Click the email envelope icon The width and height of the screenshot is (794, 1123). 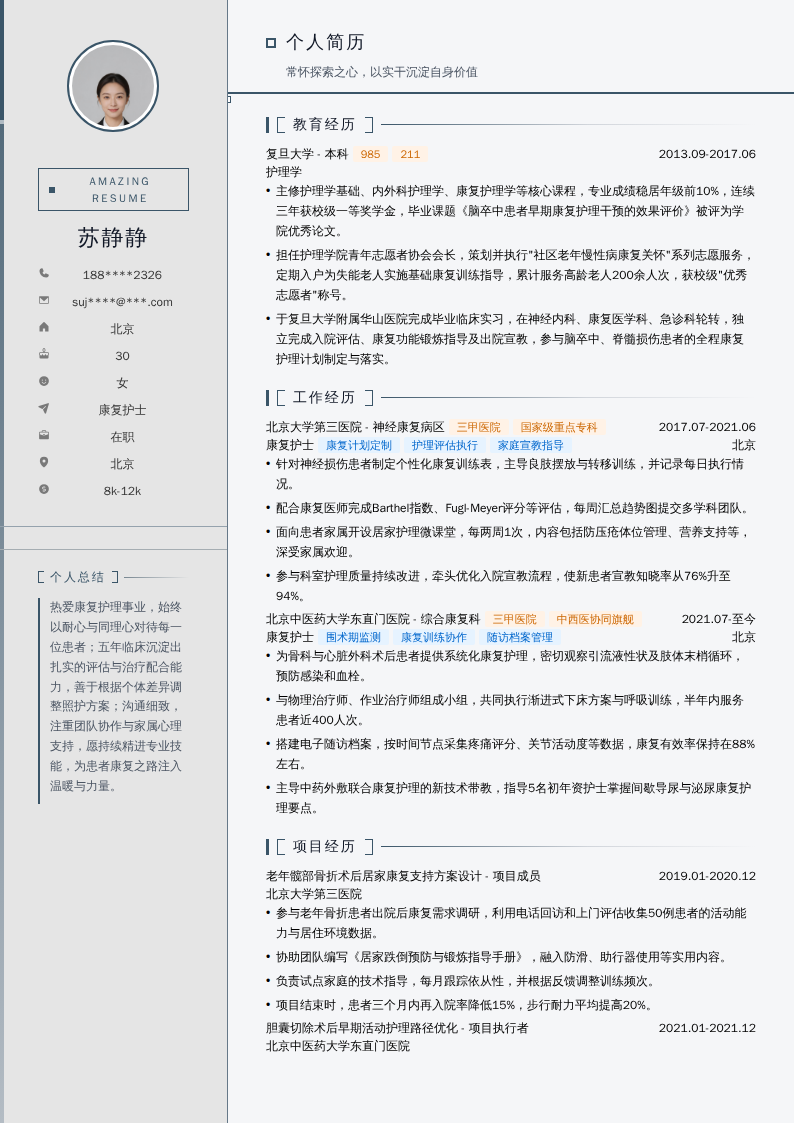44,300
